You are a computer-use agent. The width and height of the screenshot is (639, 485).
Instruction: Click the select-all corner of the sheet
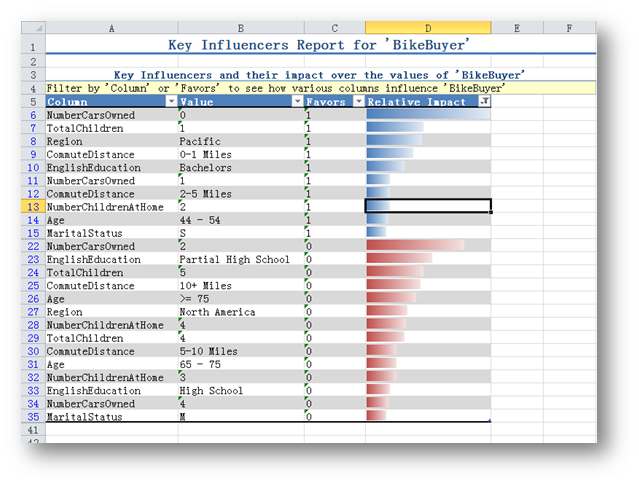click(32, 29)
